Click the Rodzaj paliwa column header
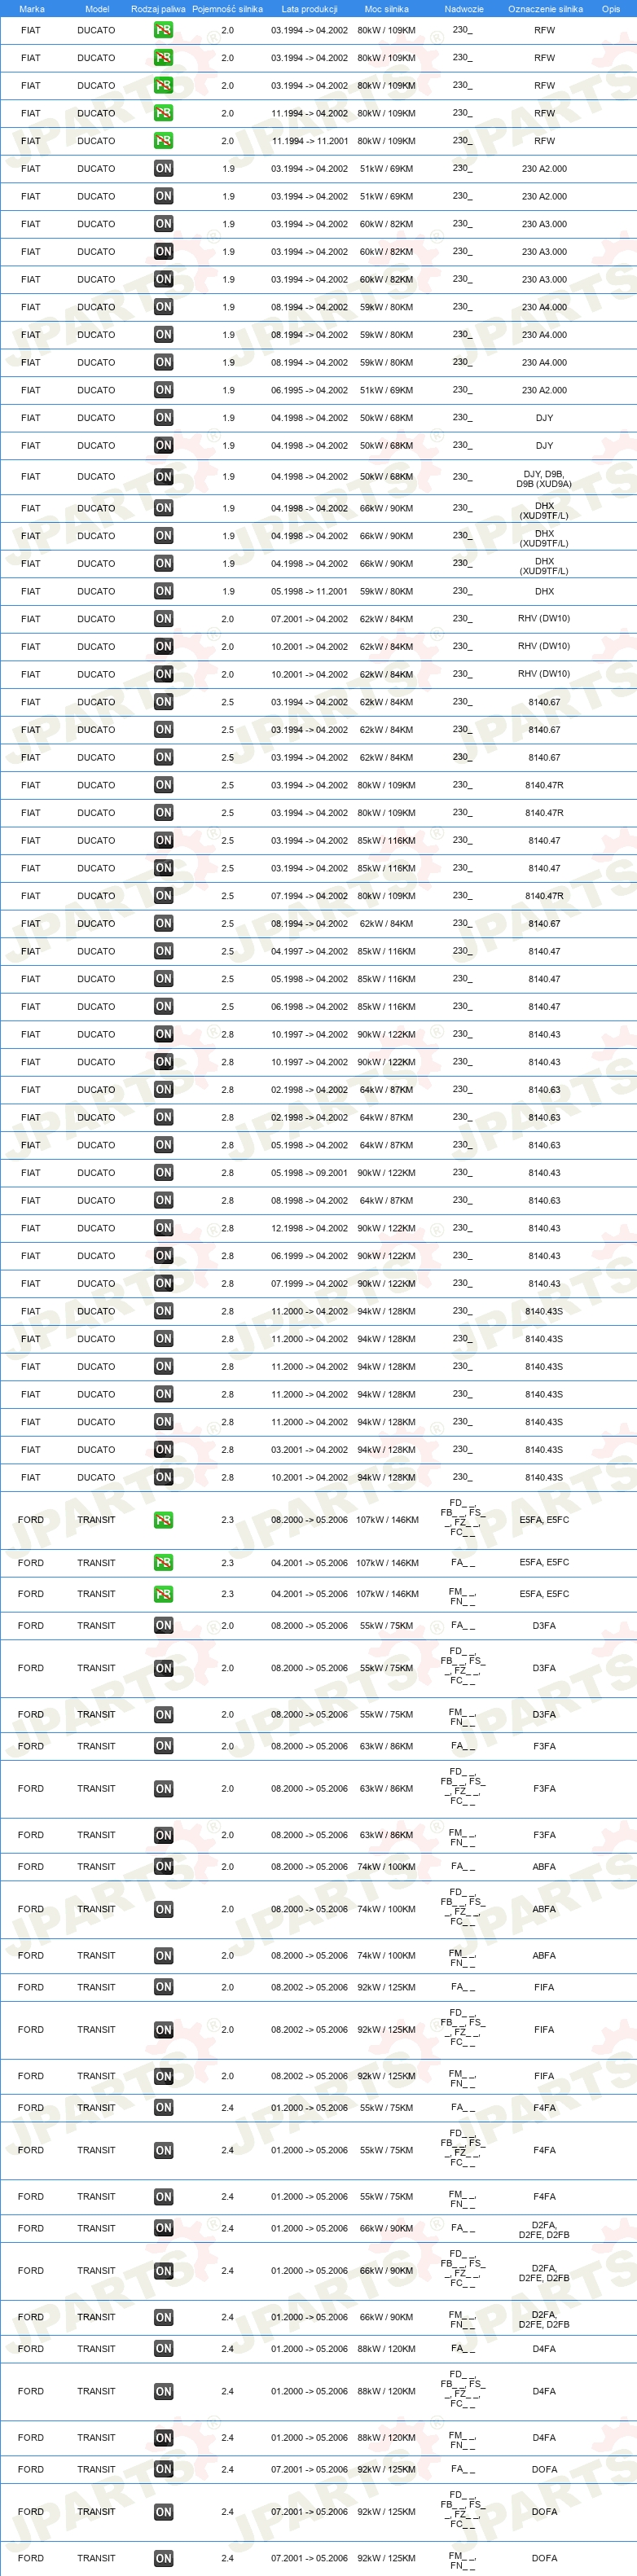This screenshot has height=2576, width=637. coord(158,9)
